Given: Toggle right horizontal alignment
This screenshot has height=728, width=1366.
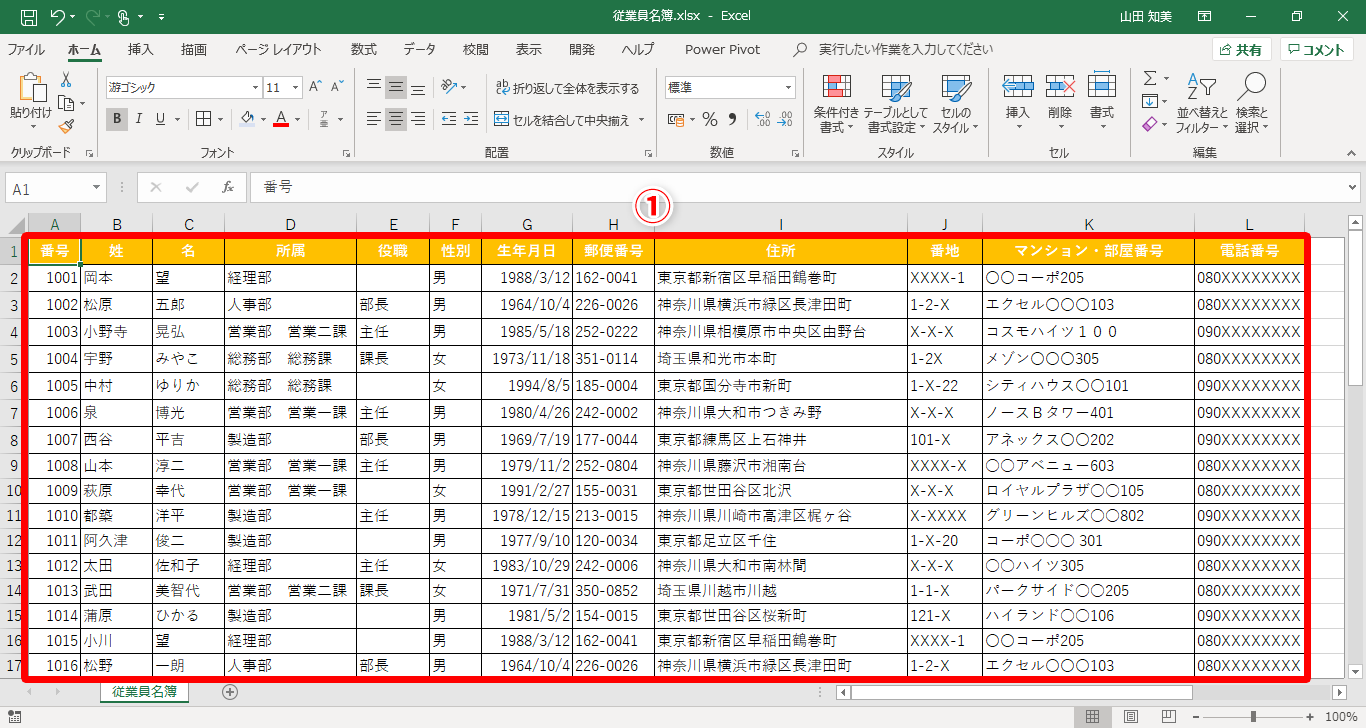Looking at the screenshot, I should pyautogui.click(x=418, y=120).
